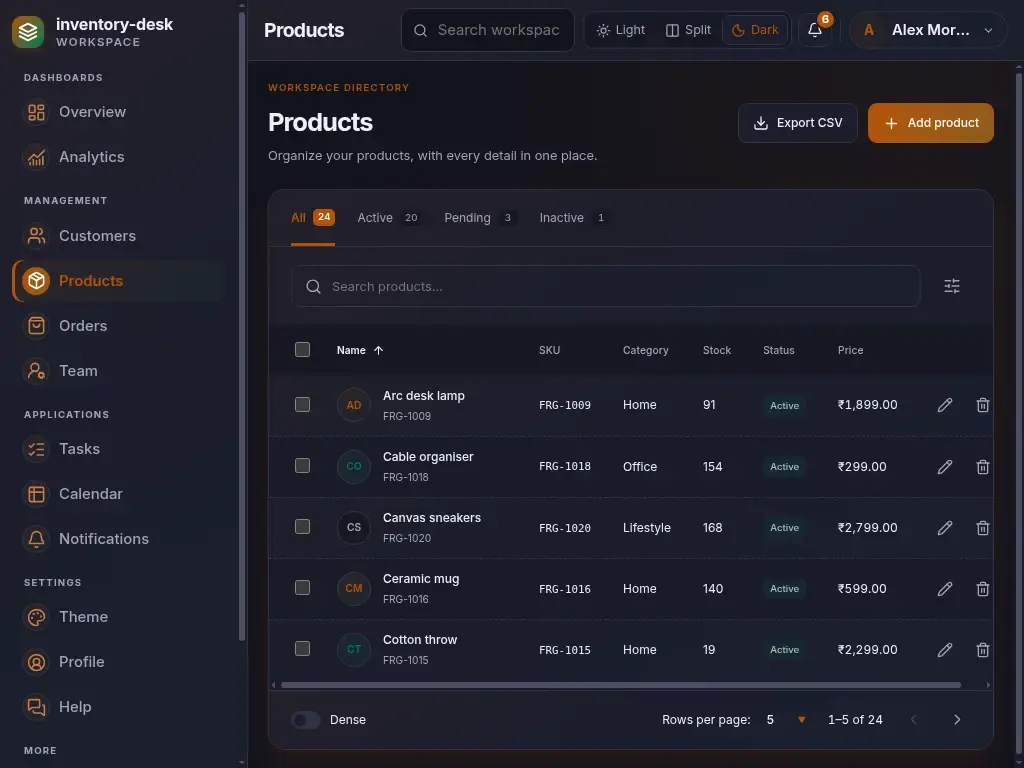Click the CM avatar for Ceramic mug

point(354,588)
